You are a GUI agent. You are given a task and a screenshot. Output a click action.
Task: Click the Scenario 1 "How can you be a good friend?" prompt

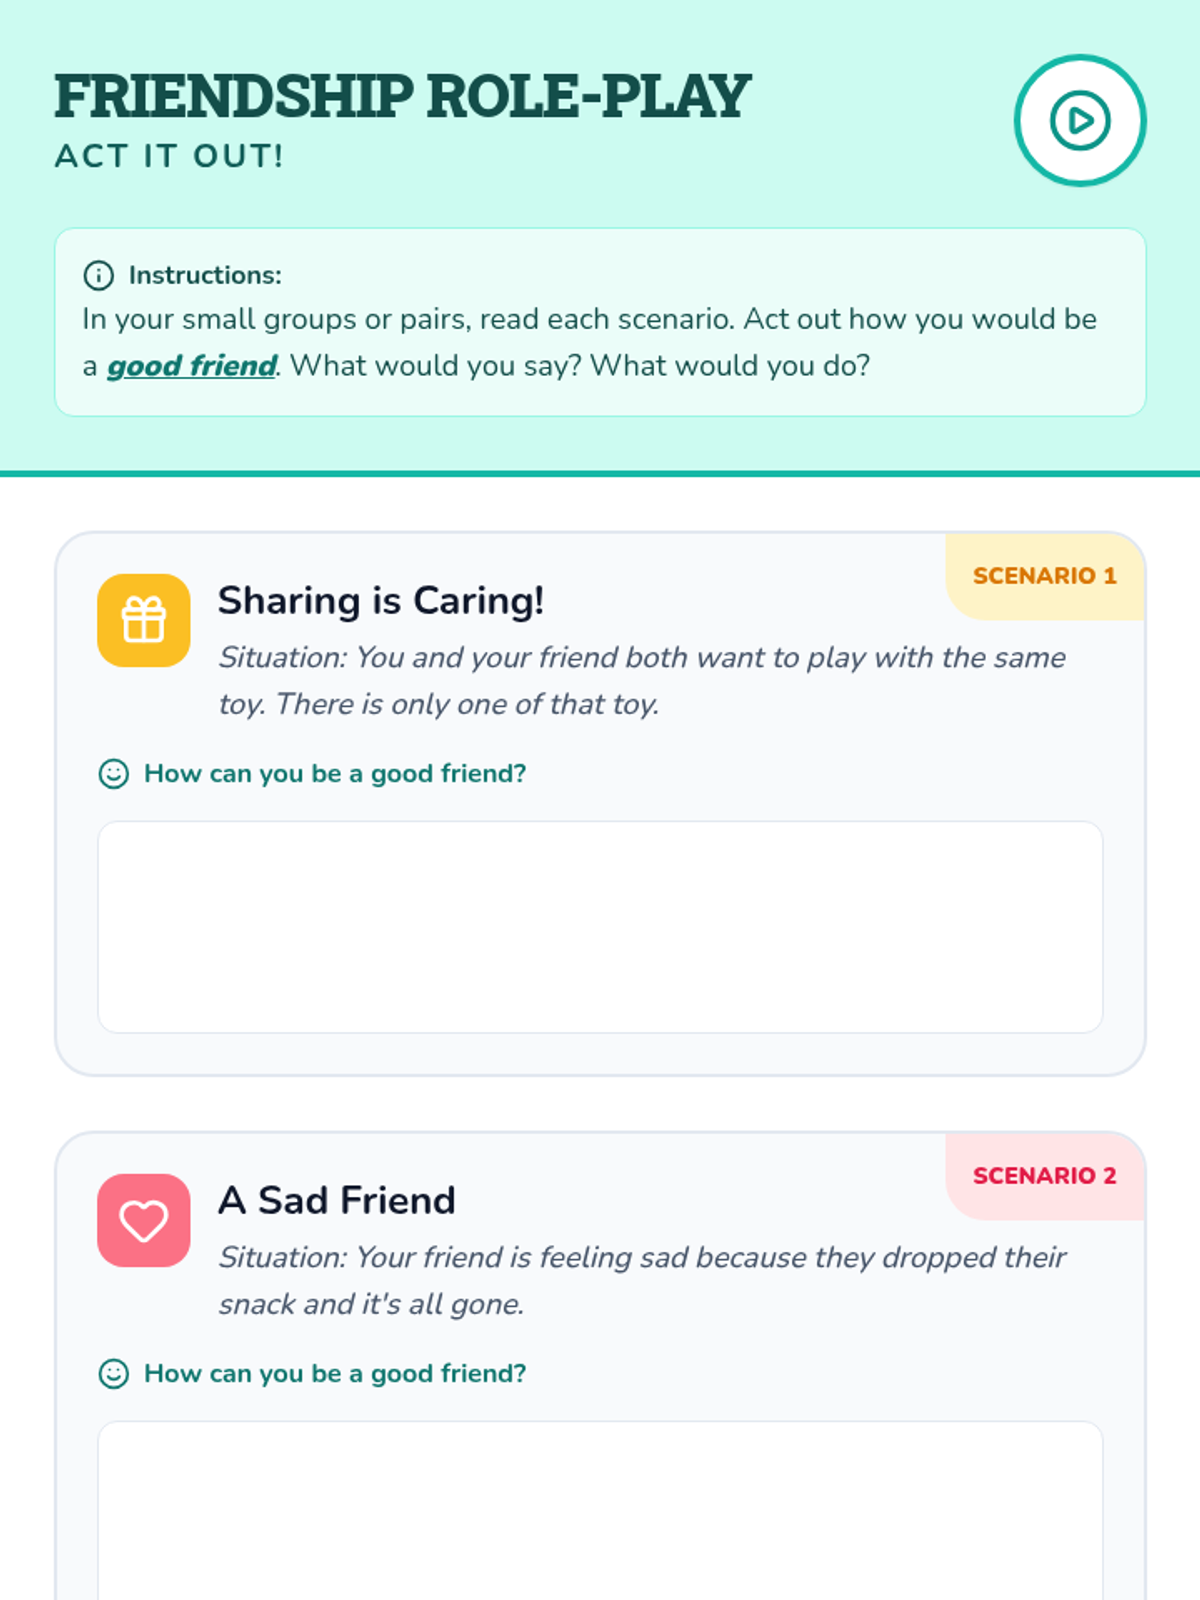tap(335, 774)
